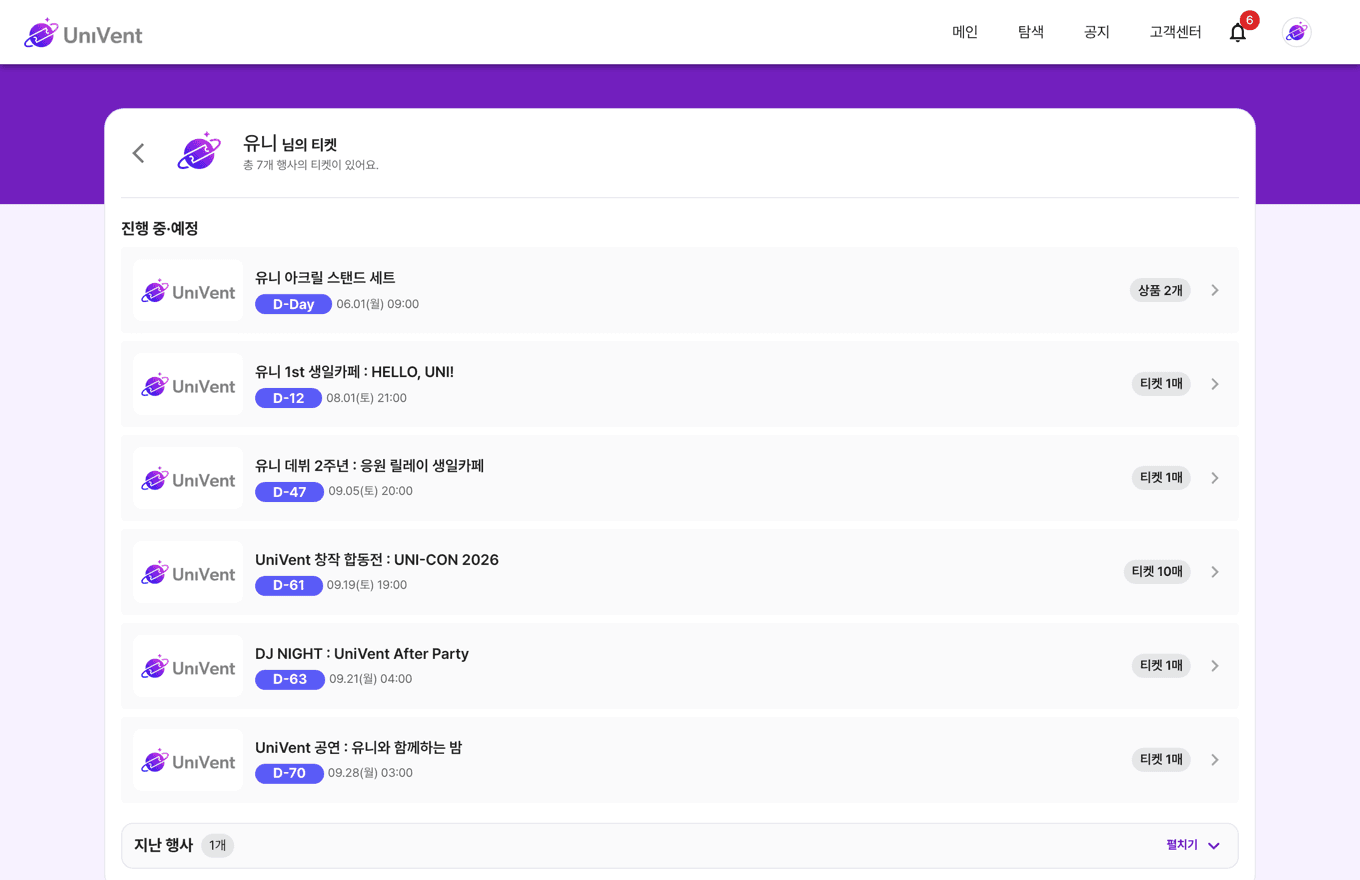Click the UniVent logo in the header
Screen dimensions: 1360x880
coord(83,33)
